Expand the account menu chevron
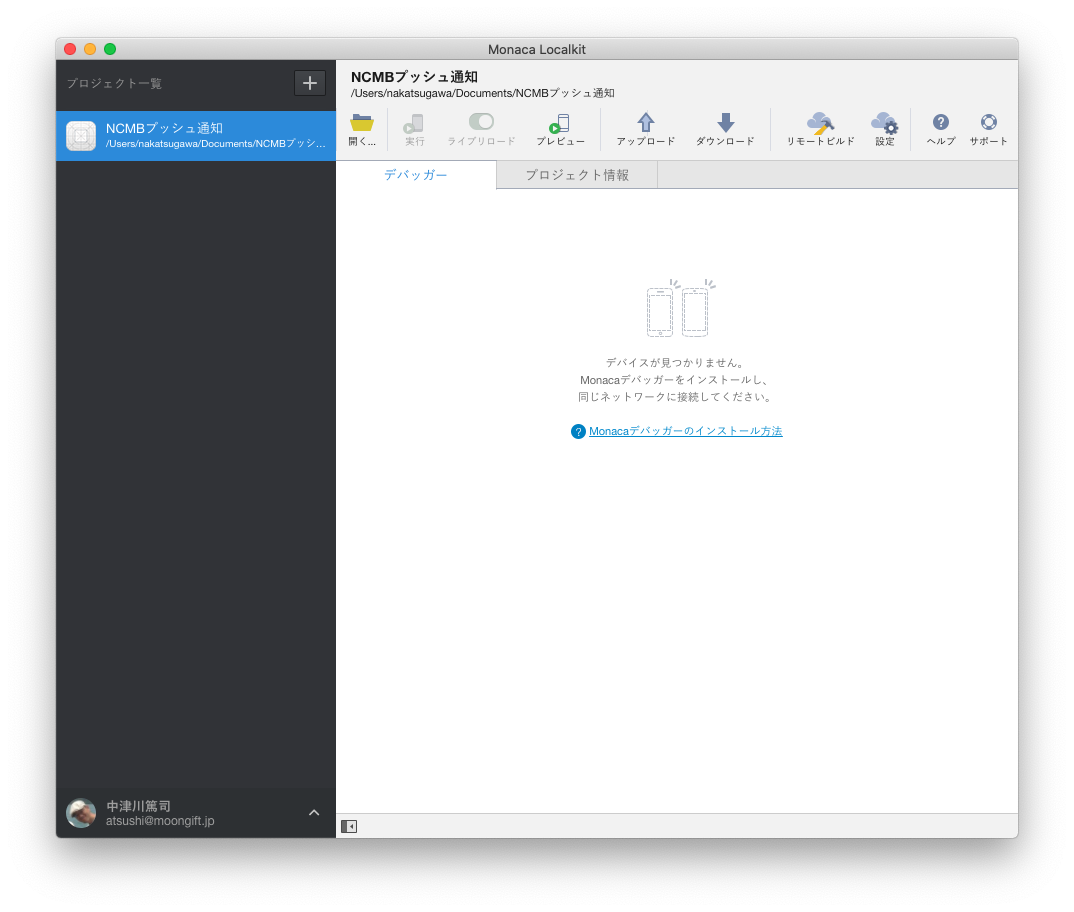The width and height of the screenshot is (1074, 912). pos(314,813)
